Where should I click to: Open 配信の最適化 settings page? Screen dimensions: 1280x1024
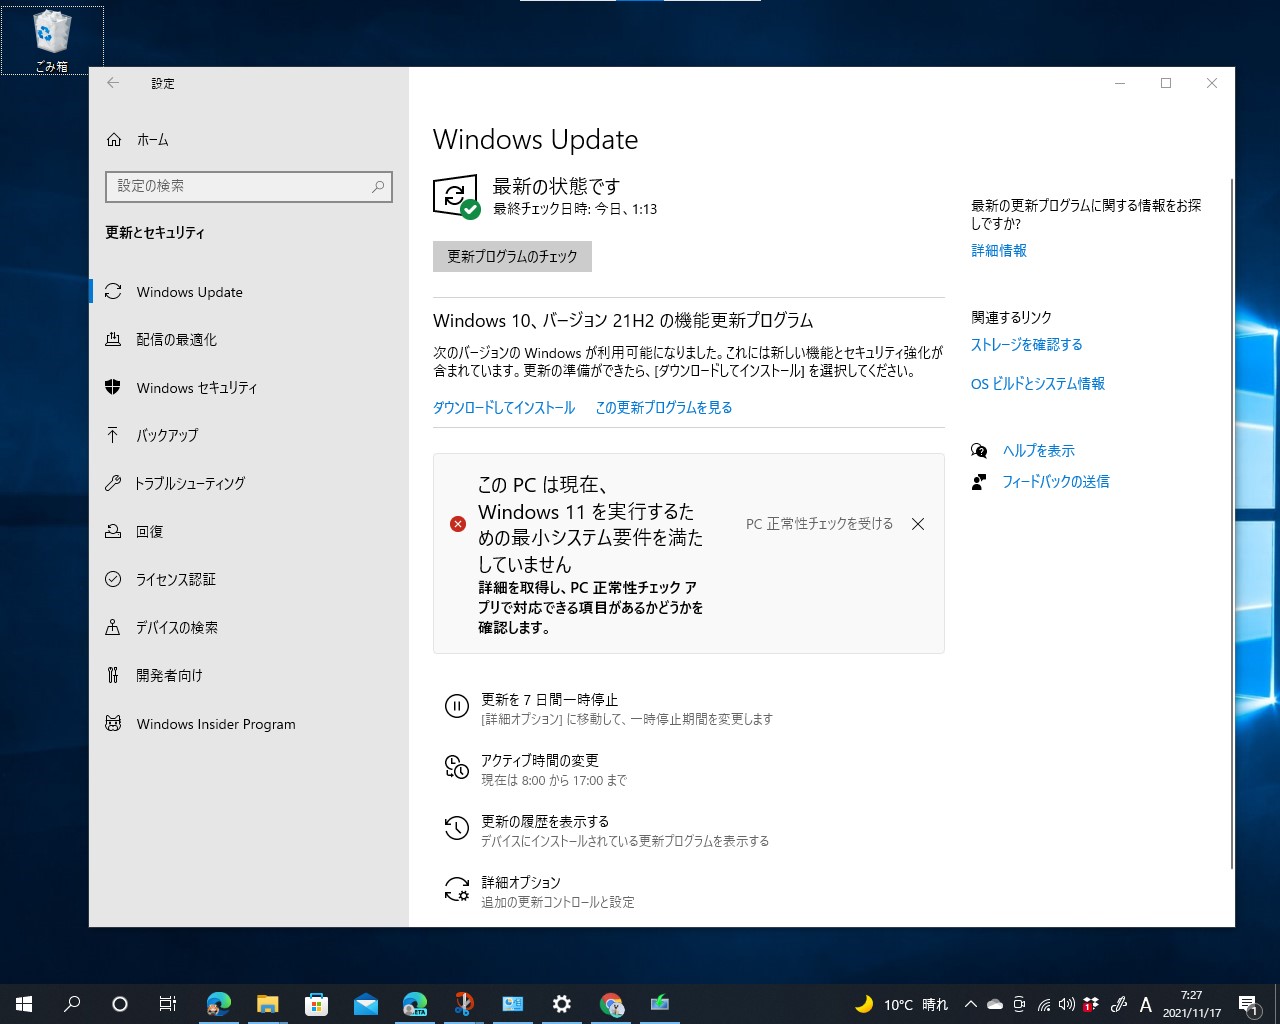(x=177, y=339)
